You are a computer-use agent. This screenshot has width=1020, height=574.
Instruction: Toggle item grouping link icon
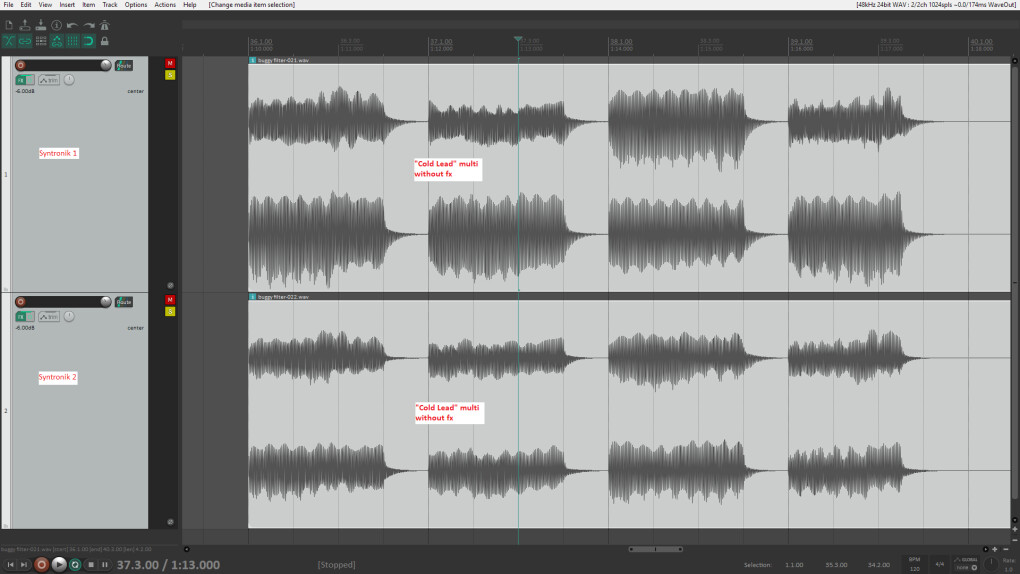coord(25,41)
